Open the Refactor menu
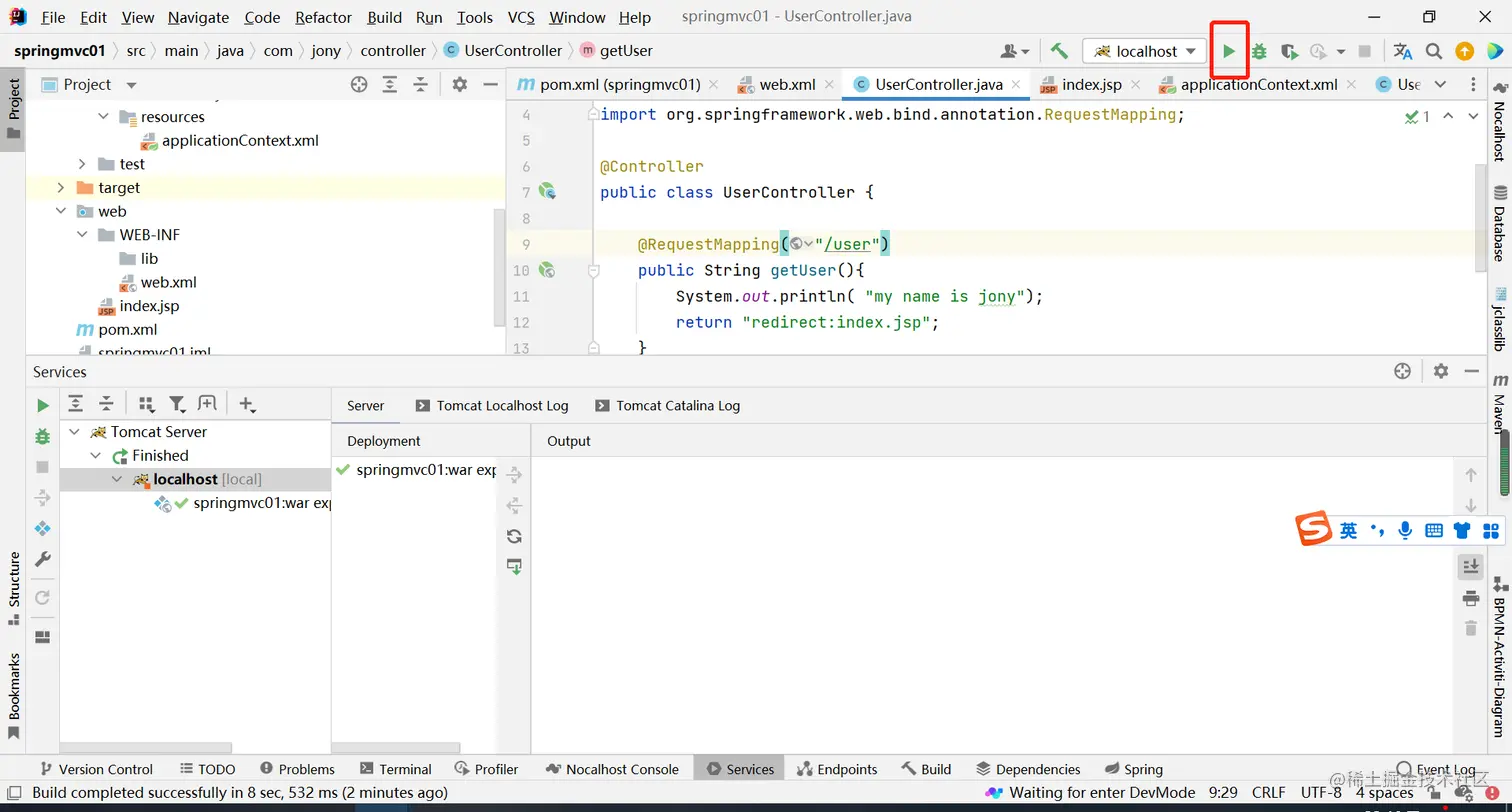This screenshot has height=812, width=1512. click(323, 17)
